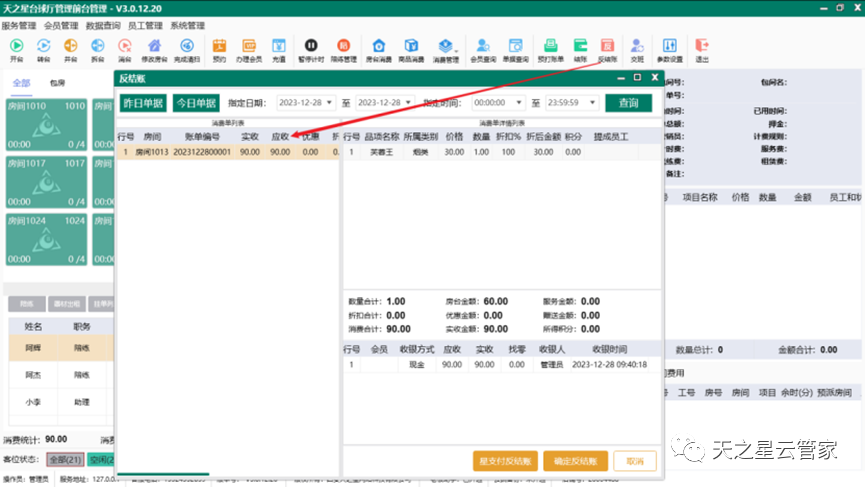Click the 确定反结账 confirm button

click(x=575, y=461)
